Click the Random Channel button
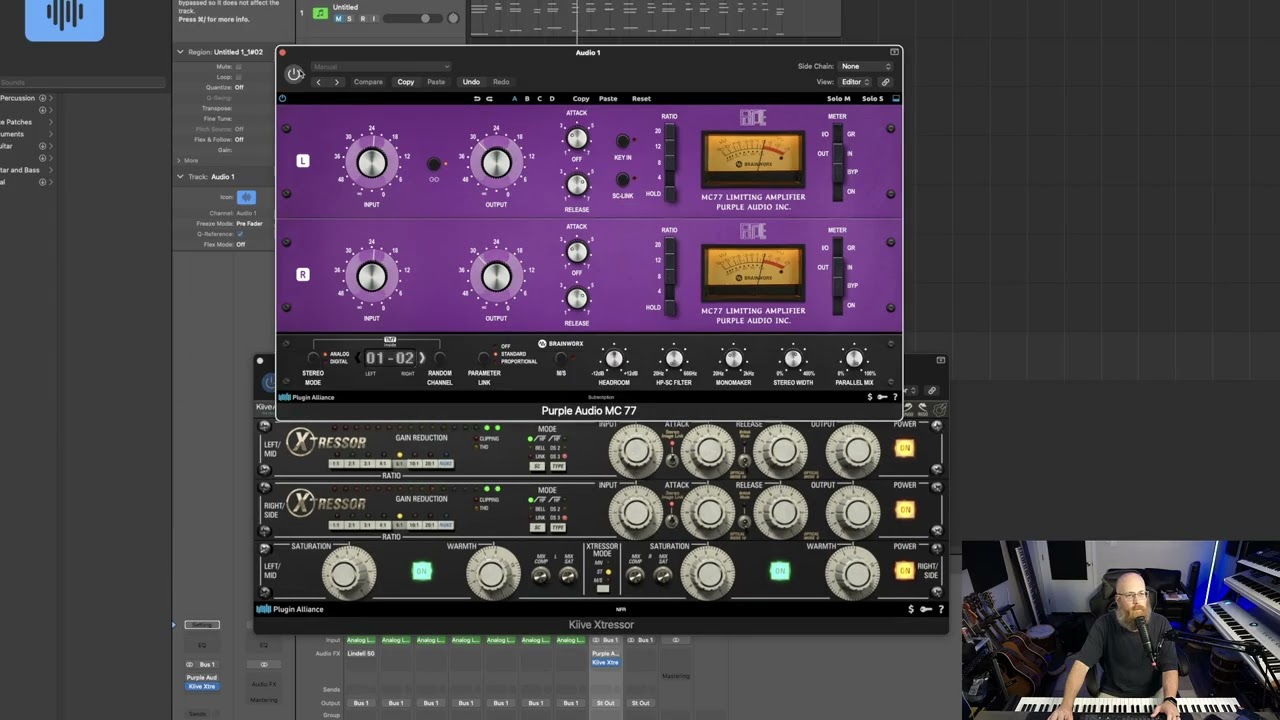This screenshot has width=1280, height=720. pos(440,358)
